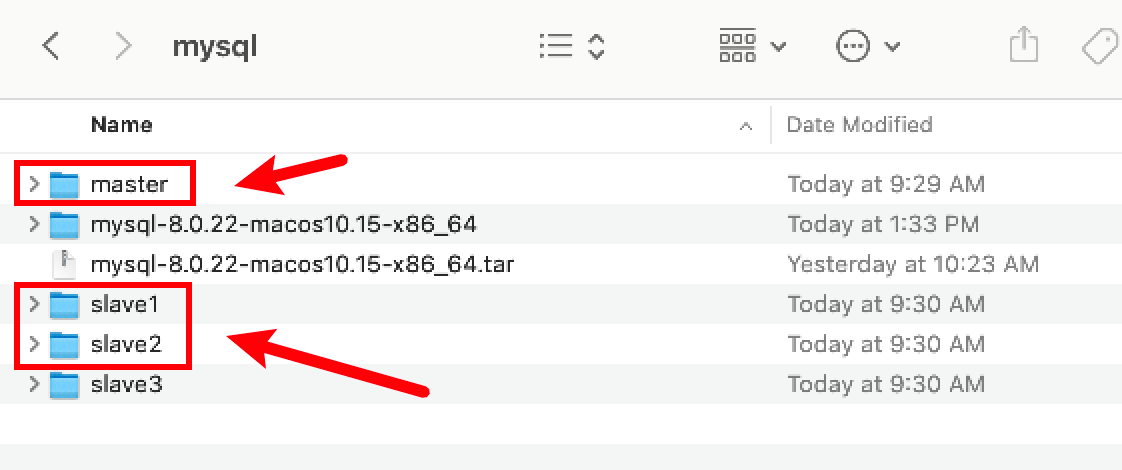The width and height of the screenshot is (1122, 470).
Task: Open the ellipsis action menu
Action: [867, 46]
